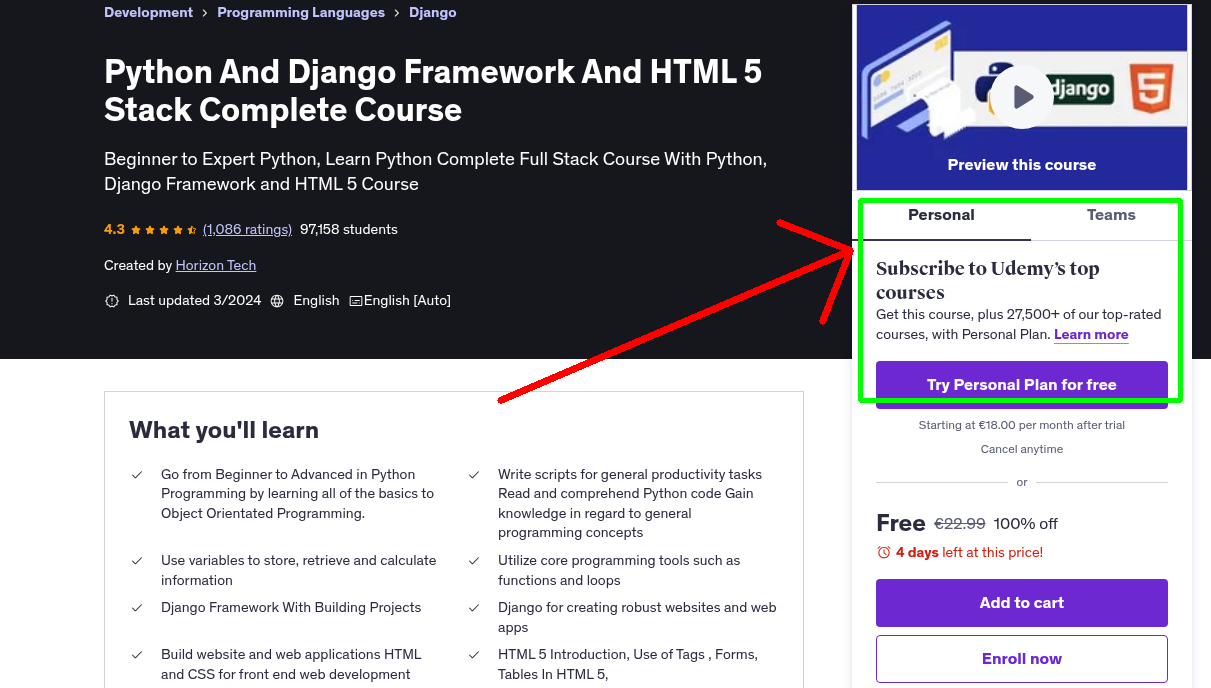Play the course preview video
Viewport: 1211px width, 688px height.
coord(1022,97)
